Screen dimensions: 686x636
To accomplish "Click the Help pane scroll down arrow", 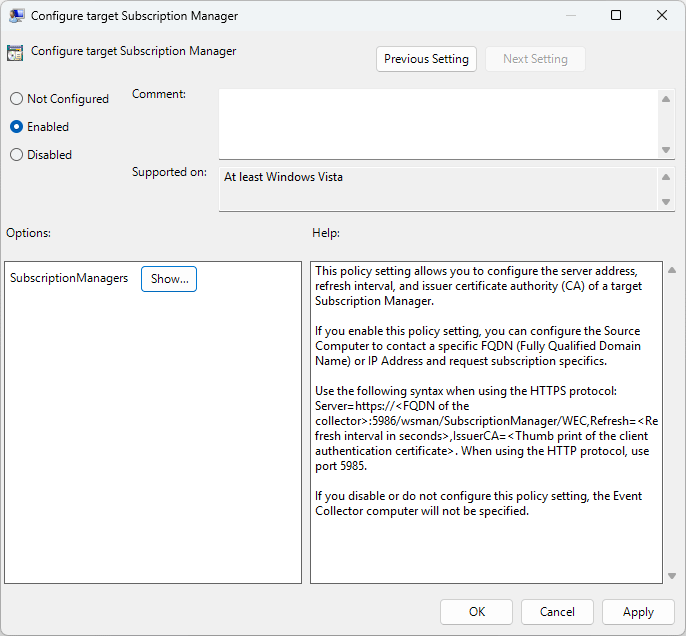I will pyautogui.click(x=669, y=575).
